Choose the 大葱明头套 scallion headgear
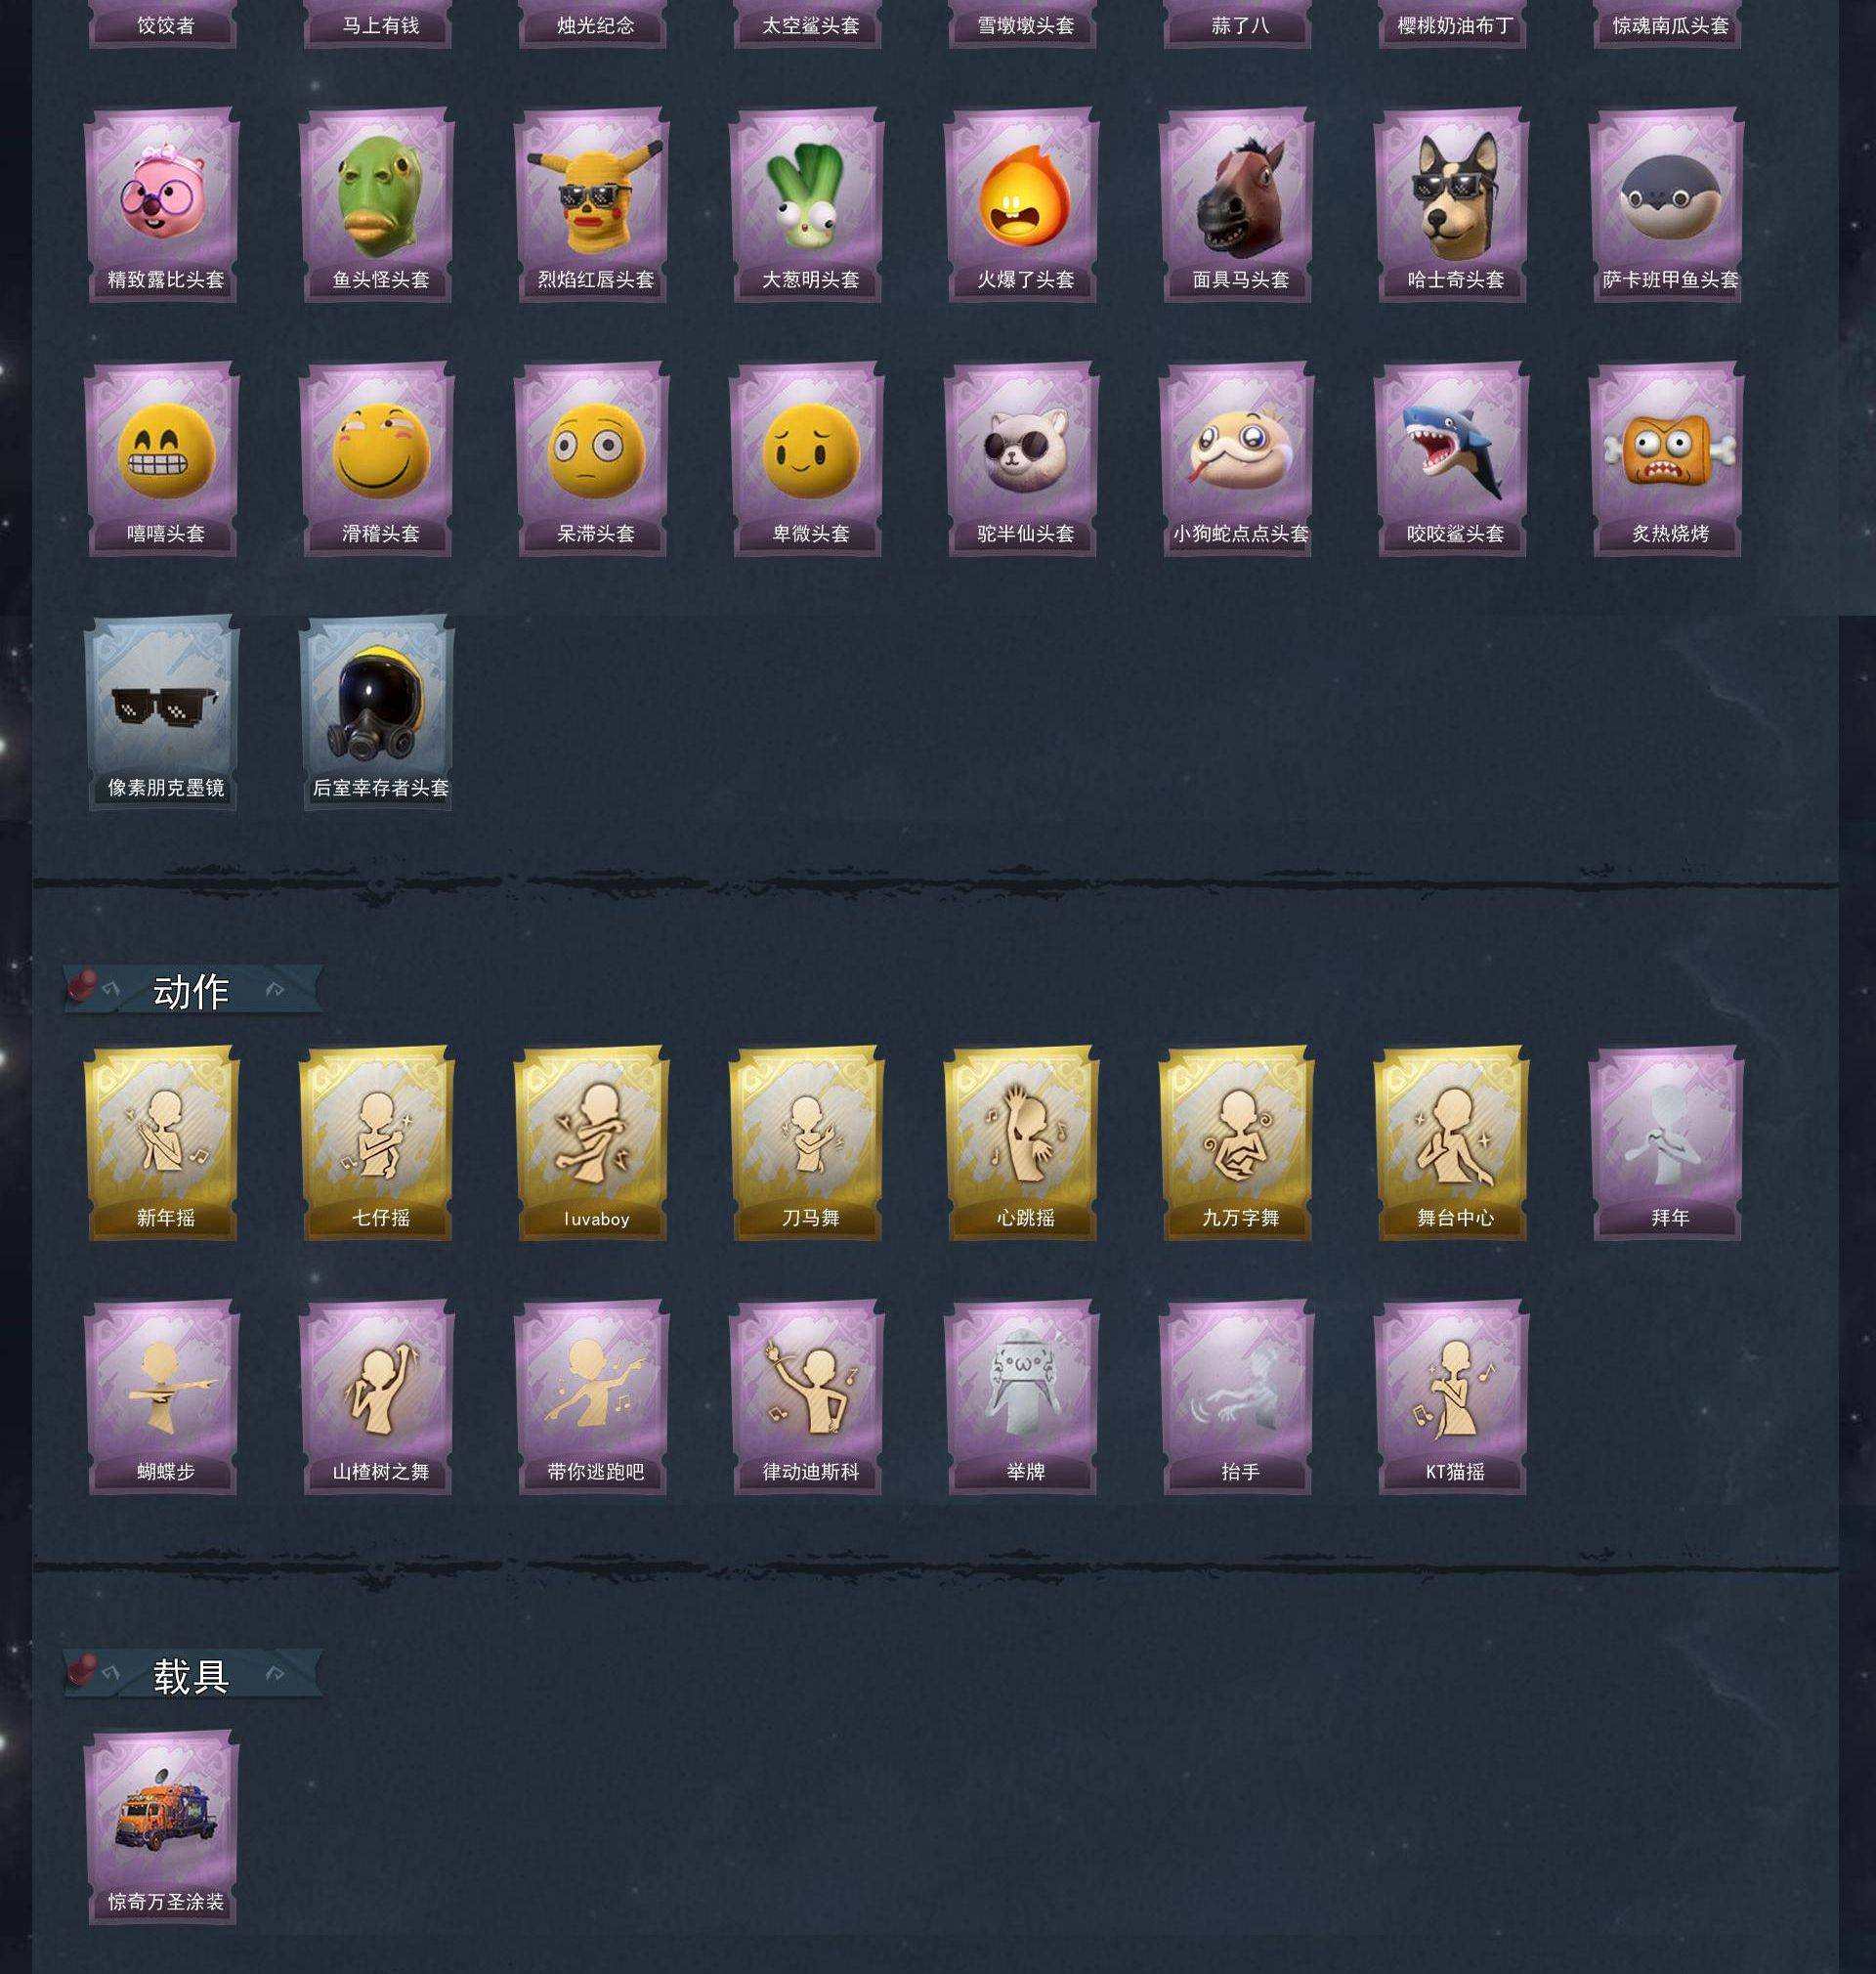 [807, 205]
